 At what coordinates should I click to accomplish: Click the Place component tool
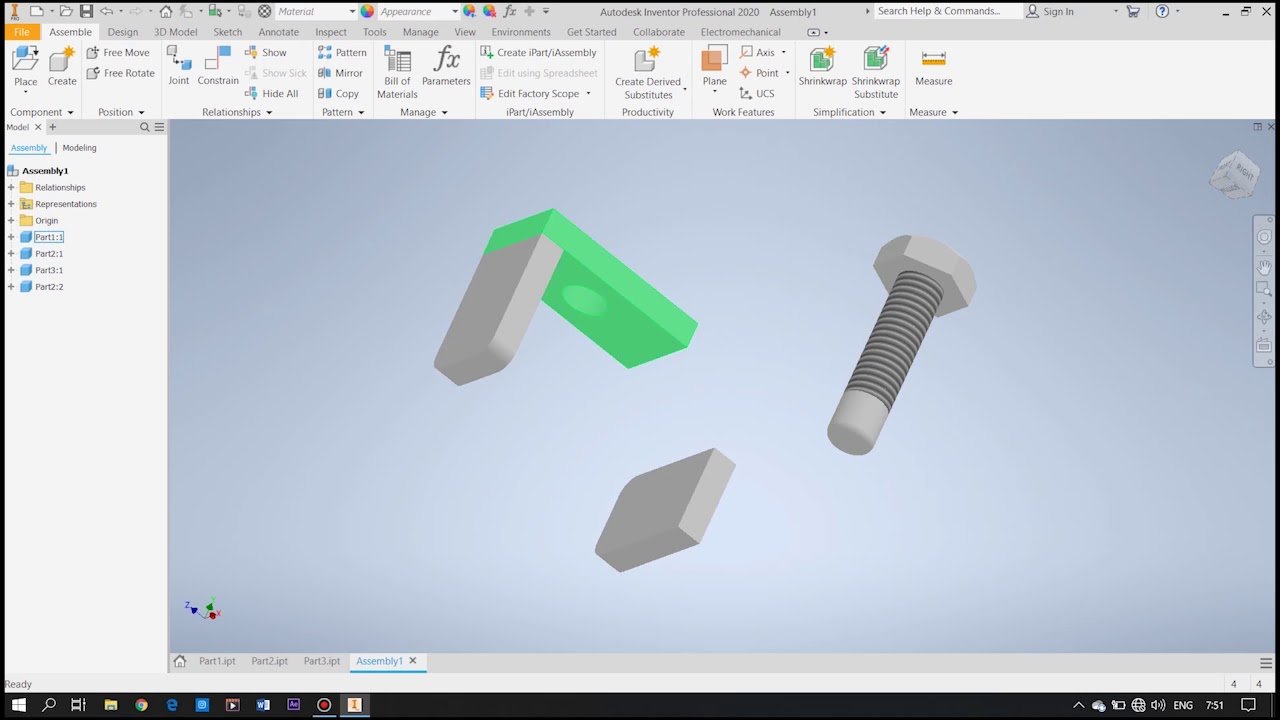(x=25, y=66)
